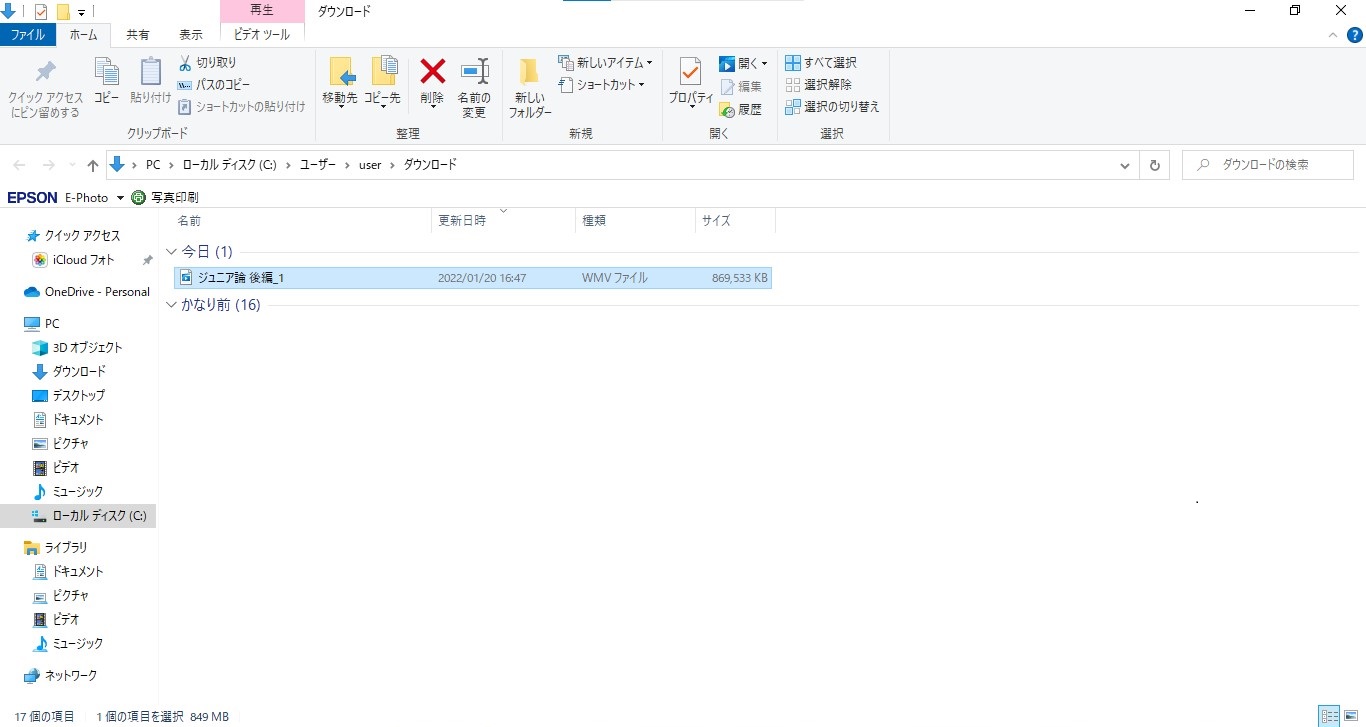Refresh the Downloads folder view

point(1155,165)
